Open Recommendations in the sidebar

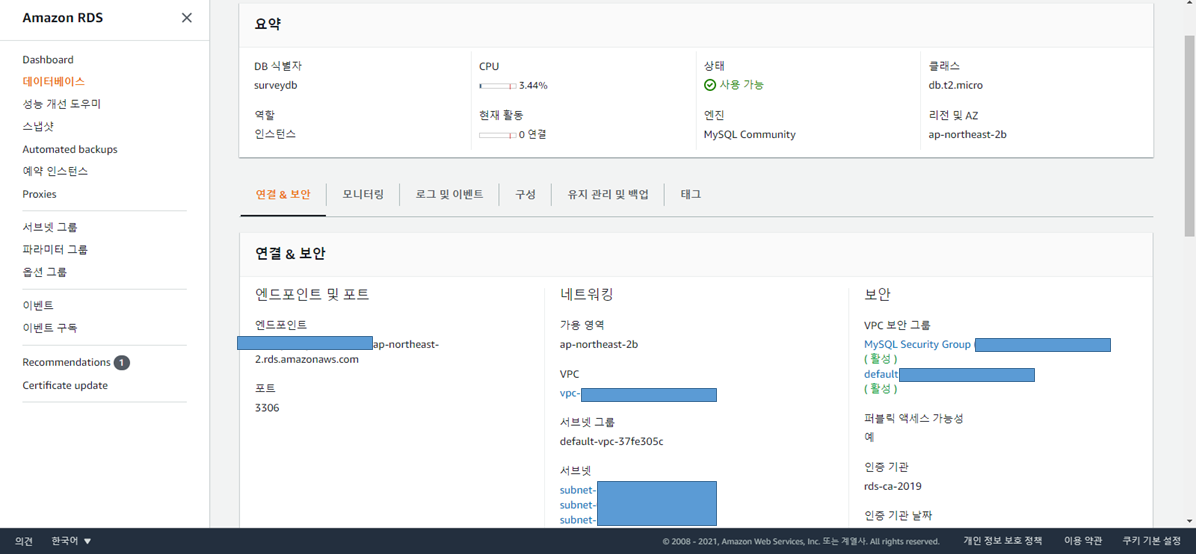coord(66,362)
